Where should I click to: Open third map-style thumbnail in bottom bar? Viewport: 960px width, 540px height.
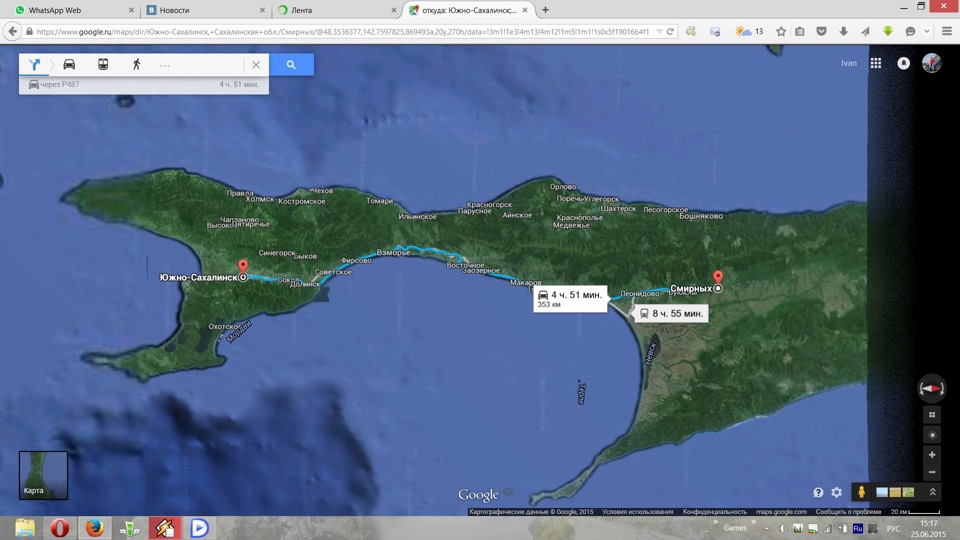(908, 492)
